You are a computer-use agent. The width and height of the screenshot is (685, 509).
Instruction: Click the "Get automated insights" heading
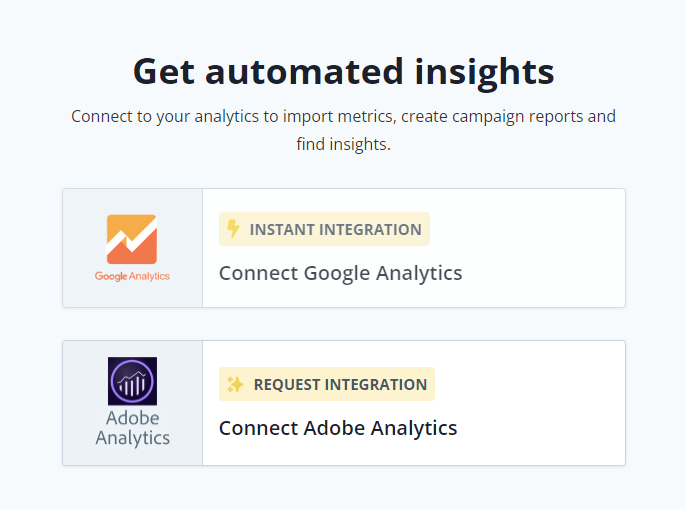coord(343,72)
